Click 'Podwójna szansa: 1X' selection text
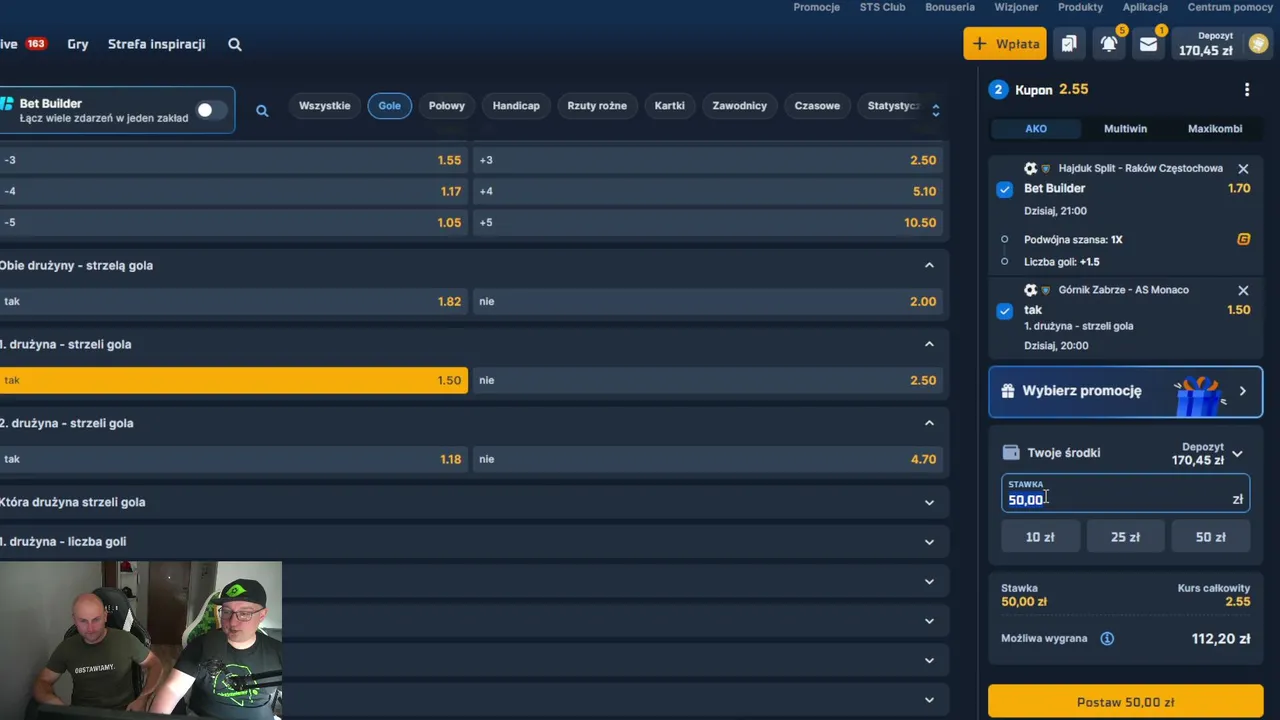Screen dimensions: 1280x720 pos(1073,240)
